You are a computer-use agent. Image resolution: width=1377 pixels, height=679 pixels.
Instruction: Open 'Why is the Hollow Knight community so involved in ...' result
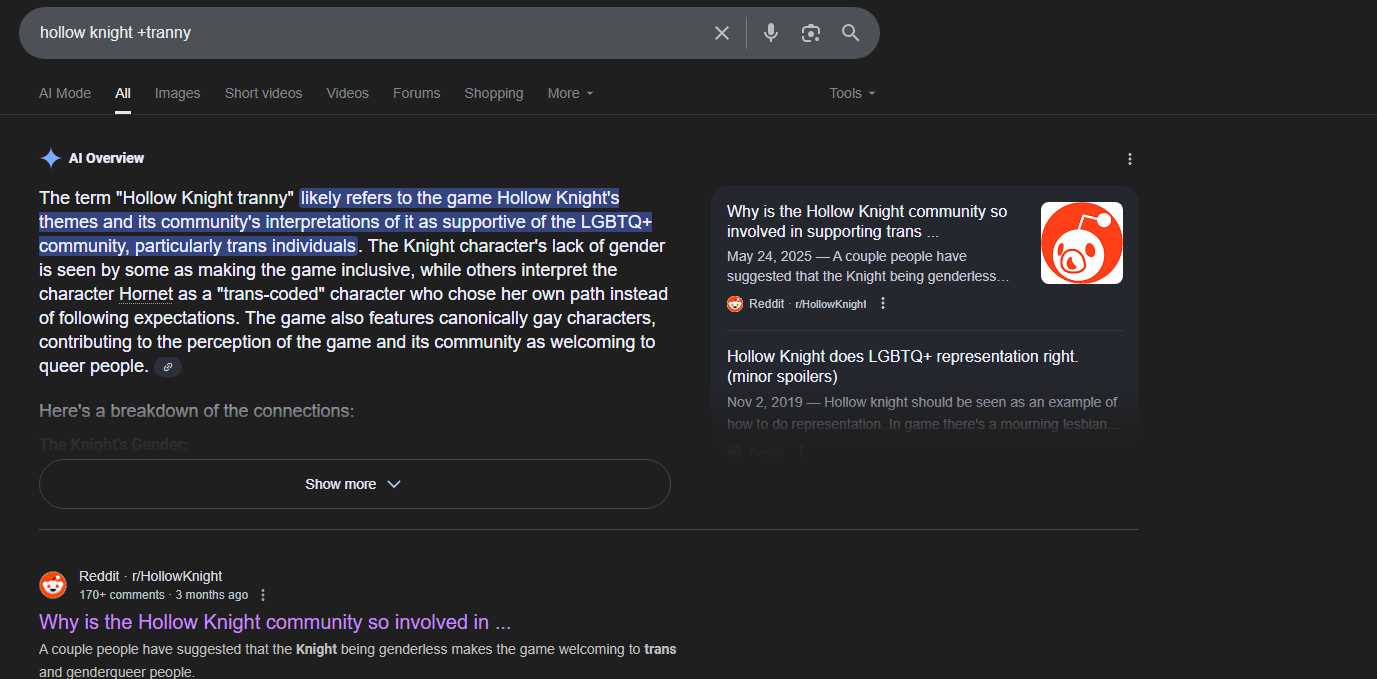click(x=275, y=622)
